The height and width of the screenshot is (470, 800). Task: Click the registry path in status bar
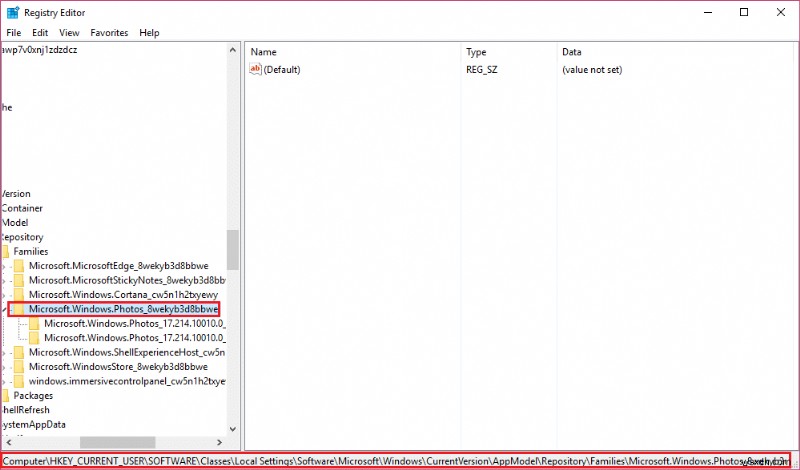tap(395, 461)
